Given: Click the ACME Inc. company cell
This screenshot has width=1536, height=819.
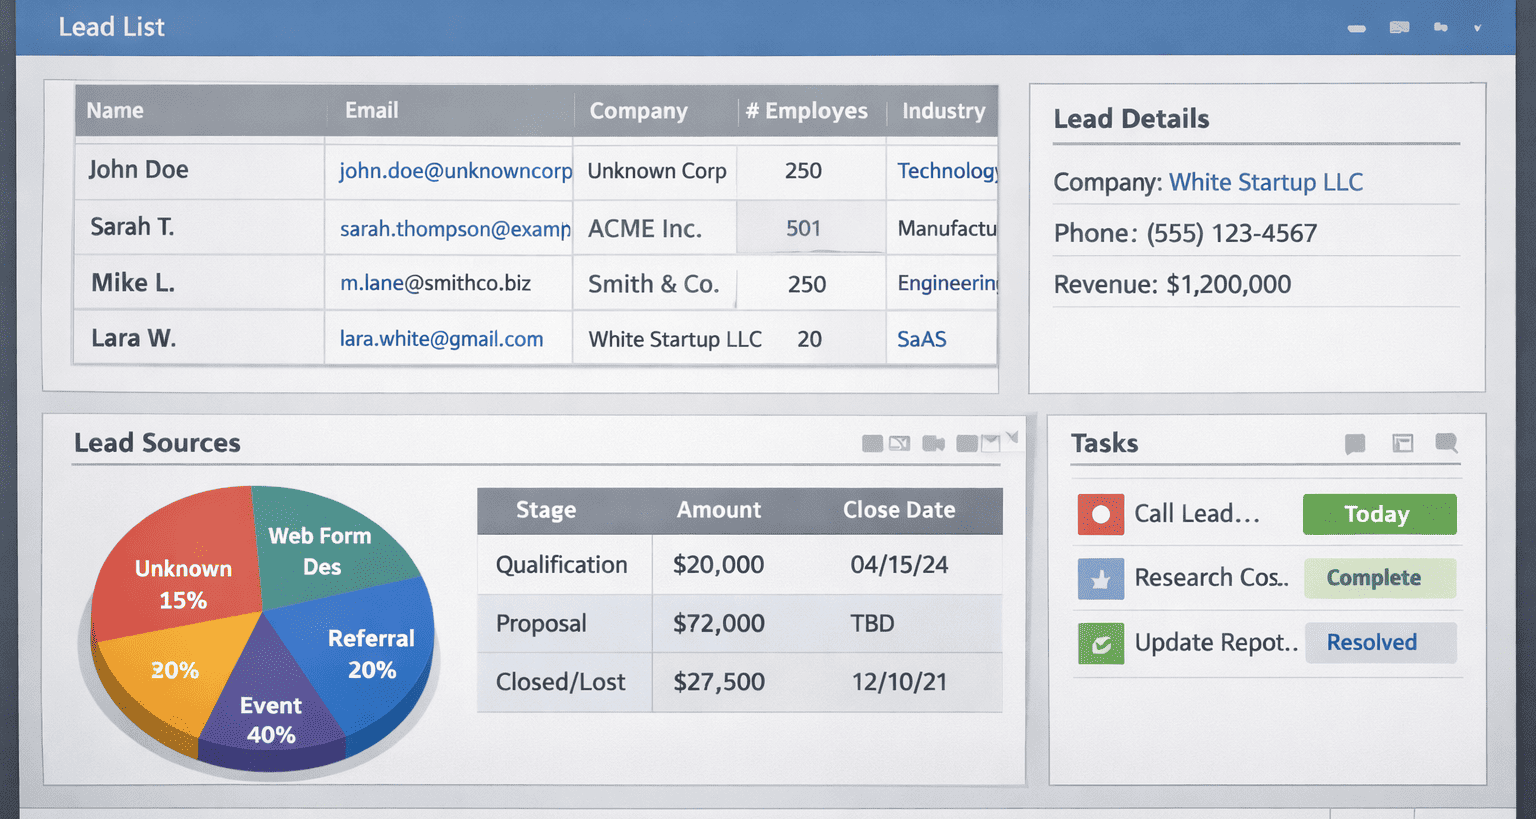Looking at the screenshot, I should 656,228.
